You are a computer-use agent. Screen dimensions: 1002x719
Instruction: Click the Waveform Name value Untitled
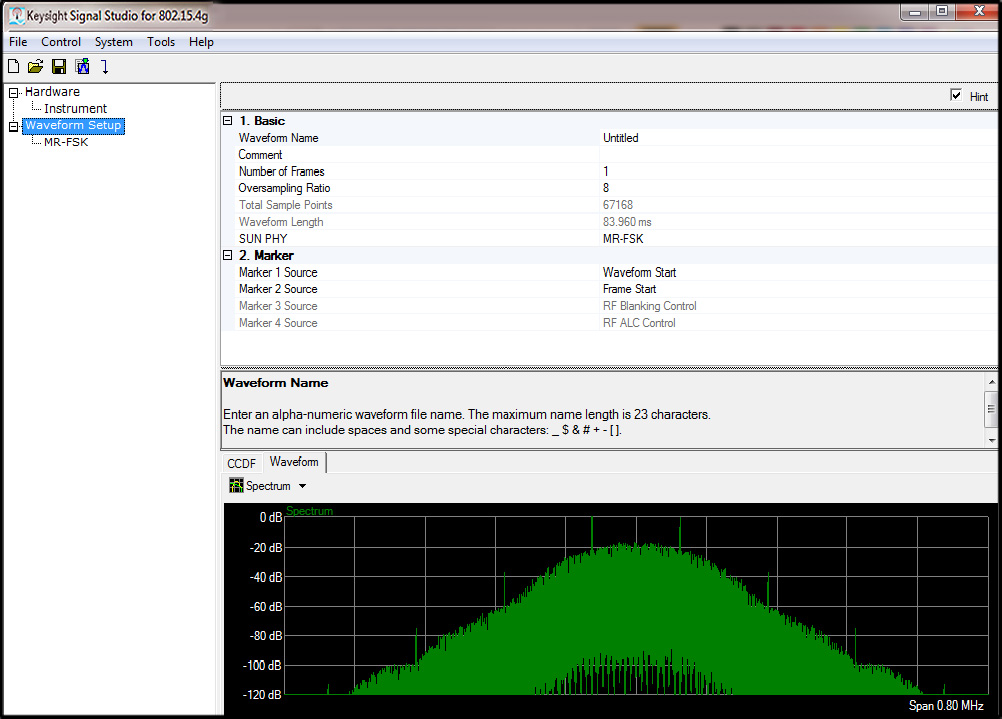point(620,138)
